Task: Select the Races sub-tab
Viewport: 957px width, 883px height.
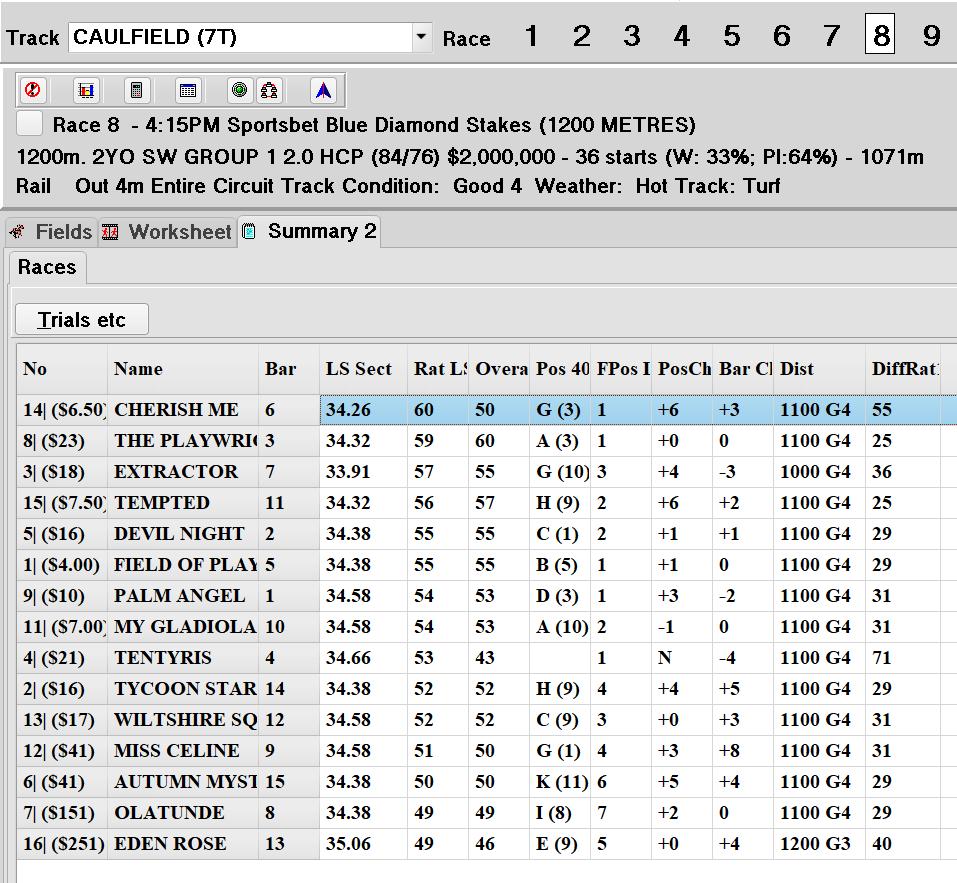Action: pyautogui.click(x=47, y=267)
